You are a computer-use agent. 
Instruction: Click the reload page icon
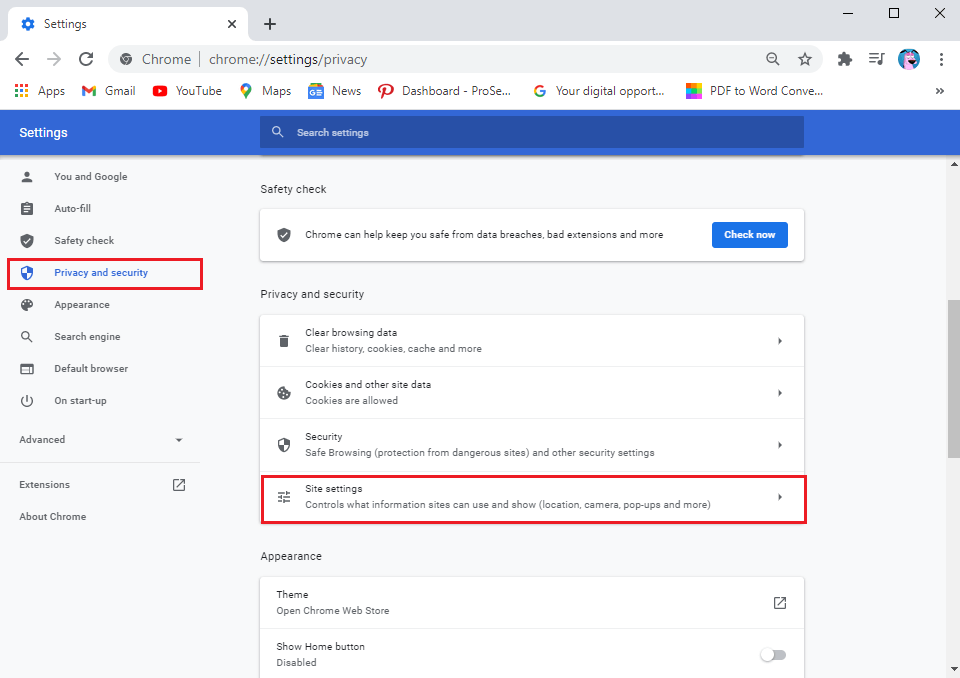coord(86,59)
